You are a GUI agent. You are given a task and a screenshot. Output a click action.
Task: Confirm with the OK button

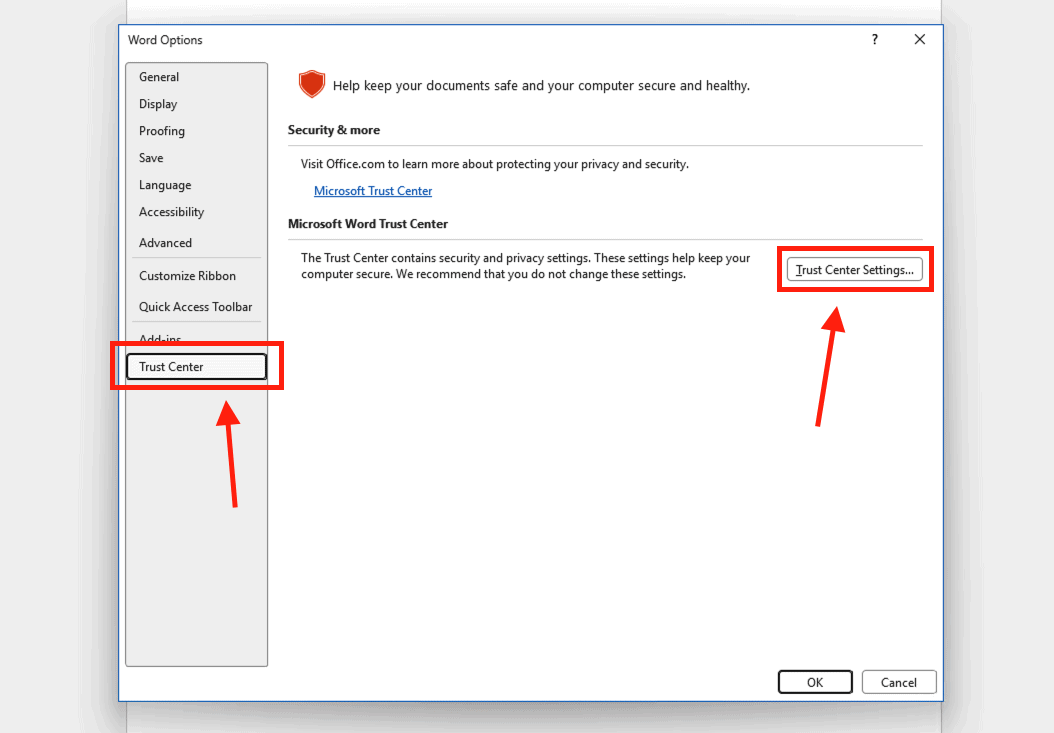(x=815, y=682)
